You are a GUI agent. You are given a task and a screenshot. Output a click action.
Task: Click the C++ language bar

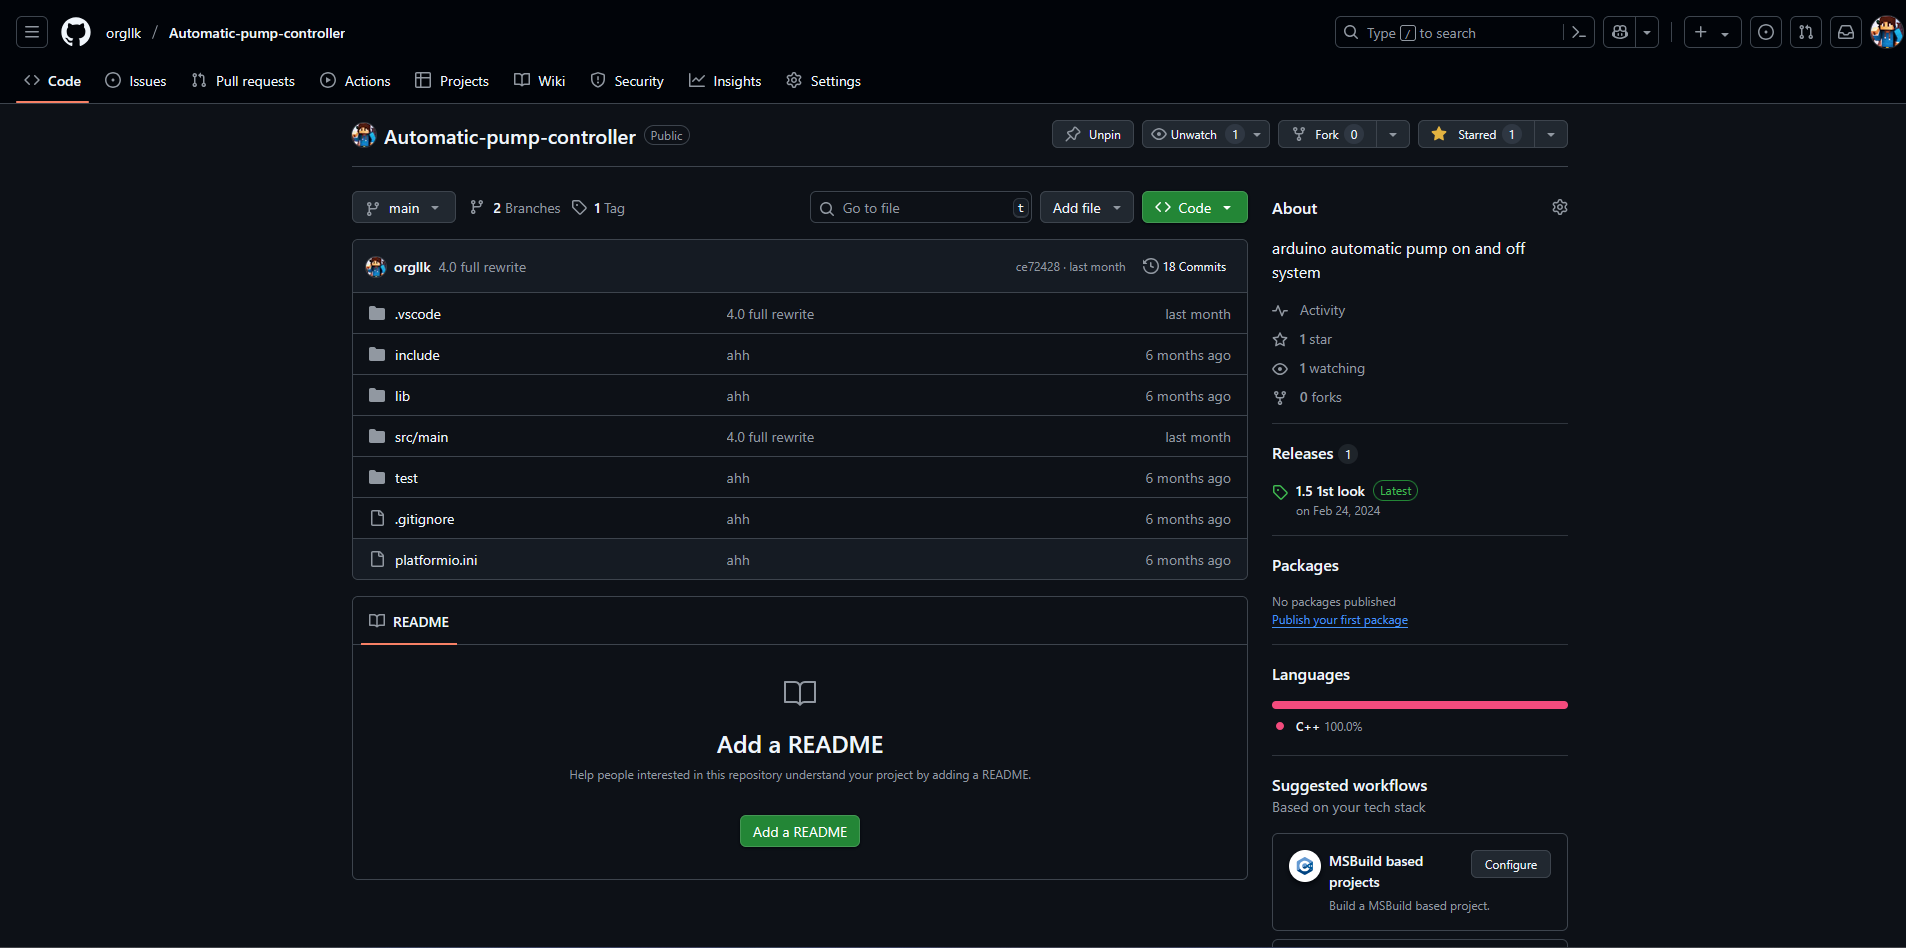click(1420, 705)
